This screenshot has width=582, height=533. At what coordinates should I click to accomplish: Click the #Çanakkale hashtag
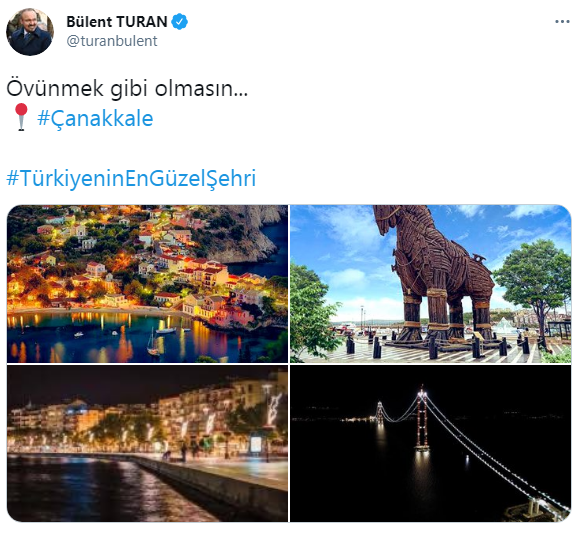tap(95, 118)
